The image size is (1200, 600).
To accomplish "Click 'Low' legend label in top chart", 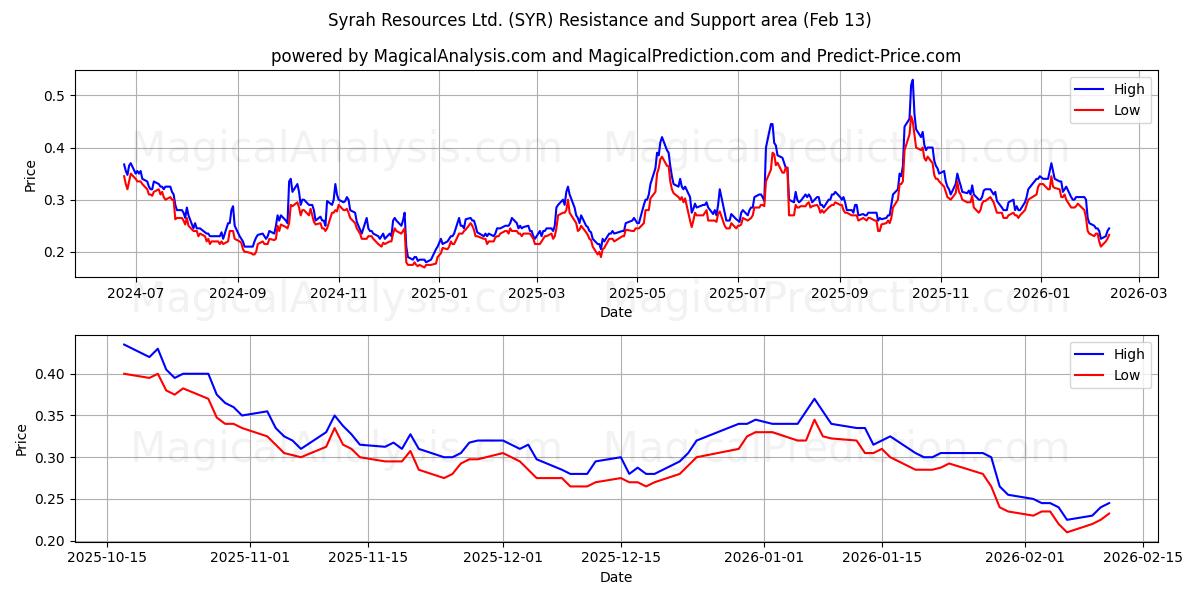I will click(x=1127, y=110).
